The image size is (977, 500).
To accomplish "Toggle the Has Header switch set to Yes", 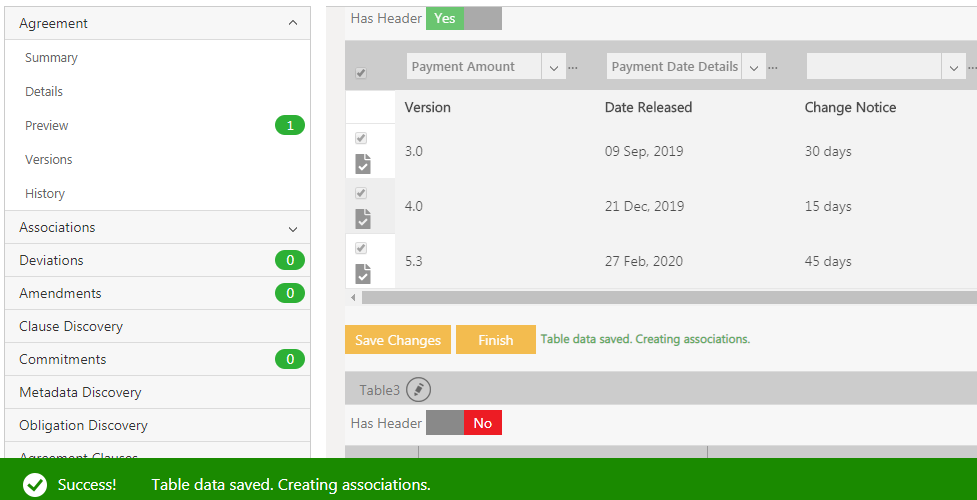I will (x=463, y=18).
